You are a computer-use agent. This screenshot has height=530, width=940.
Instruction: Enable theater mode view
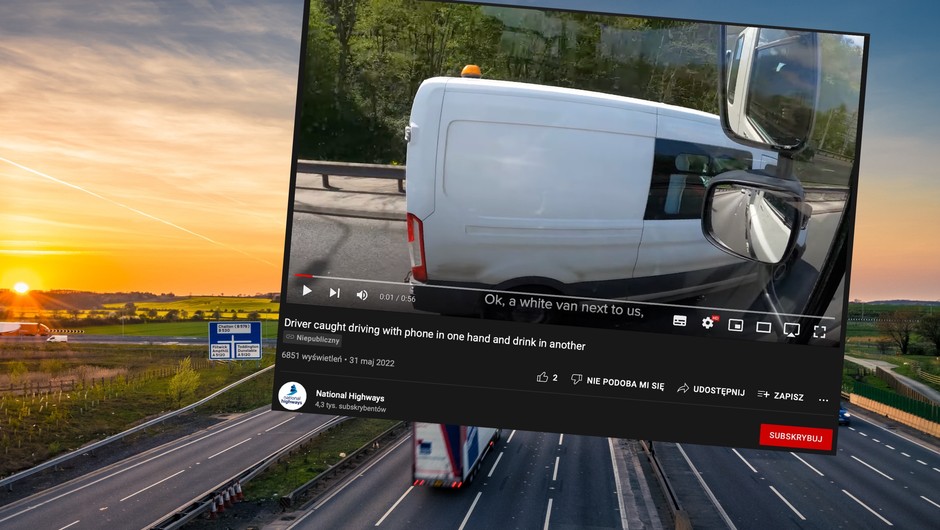pos(763,327)
